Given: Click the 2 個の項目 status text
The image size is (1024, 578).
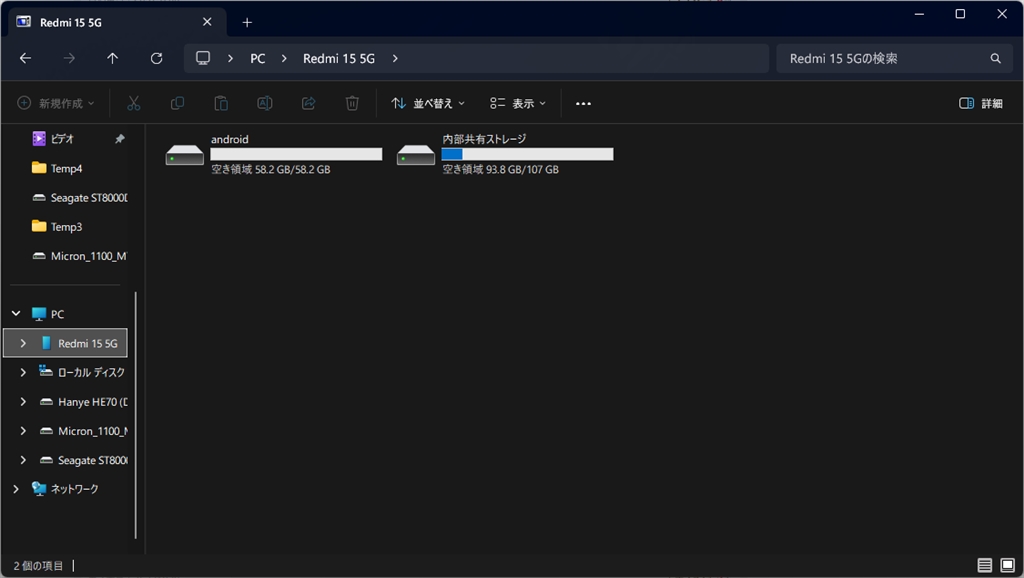Looking at the screenshot, I should 39,566.
